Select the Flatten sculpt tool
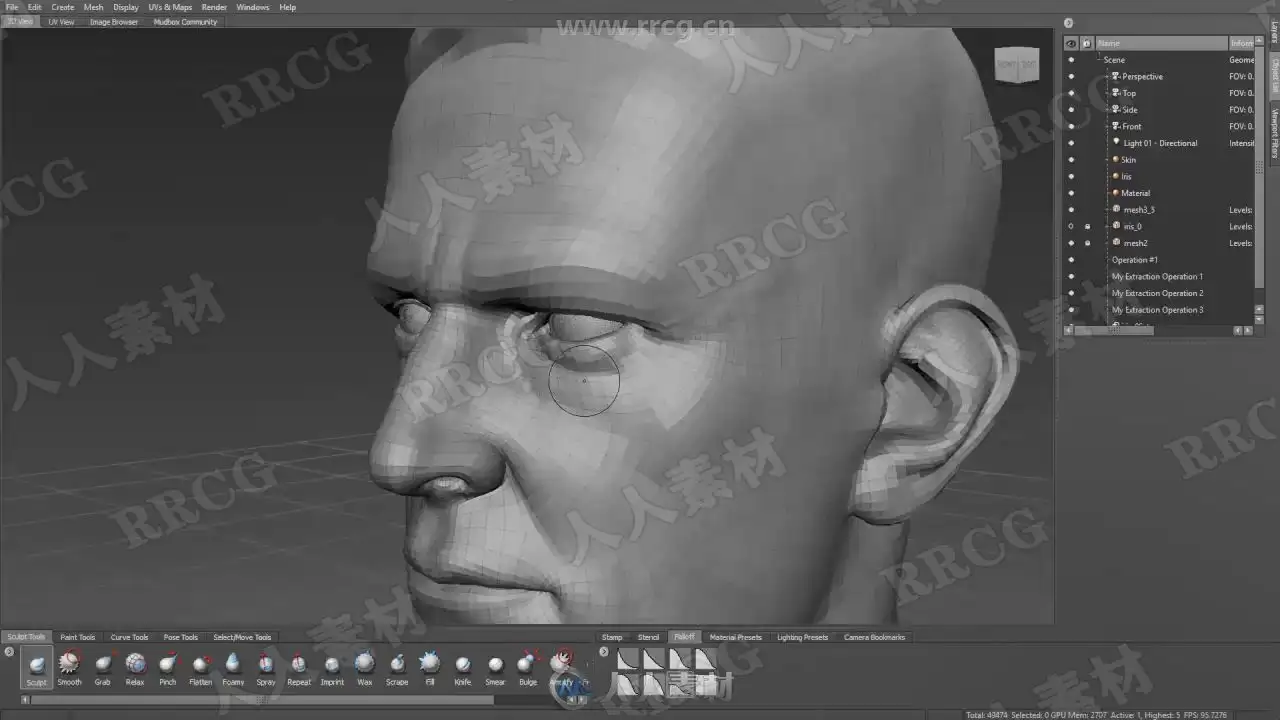The height and width of the screenshot is (720, 1280). click(x=200, y=668)
